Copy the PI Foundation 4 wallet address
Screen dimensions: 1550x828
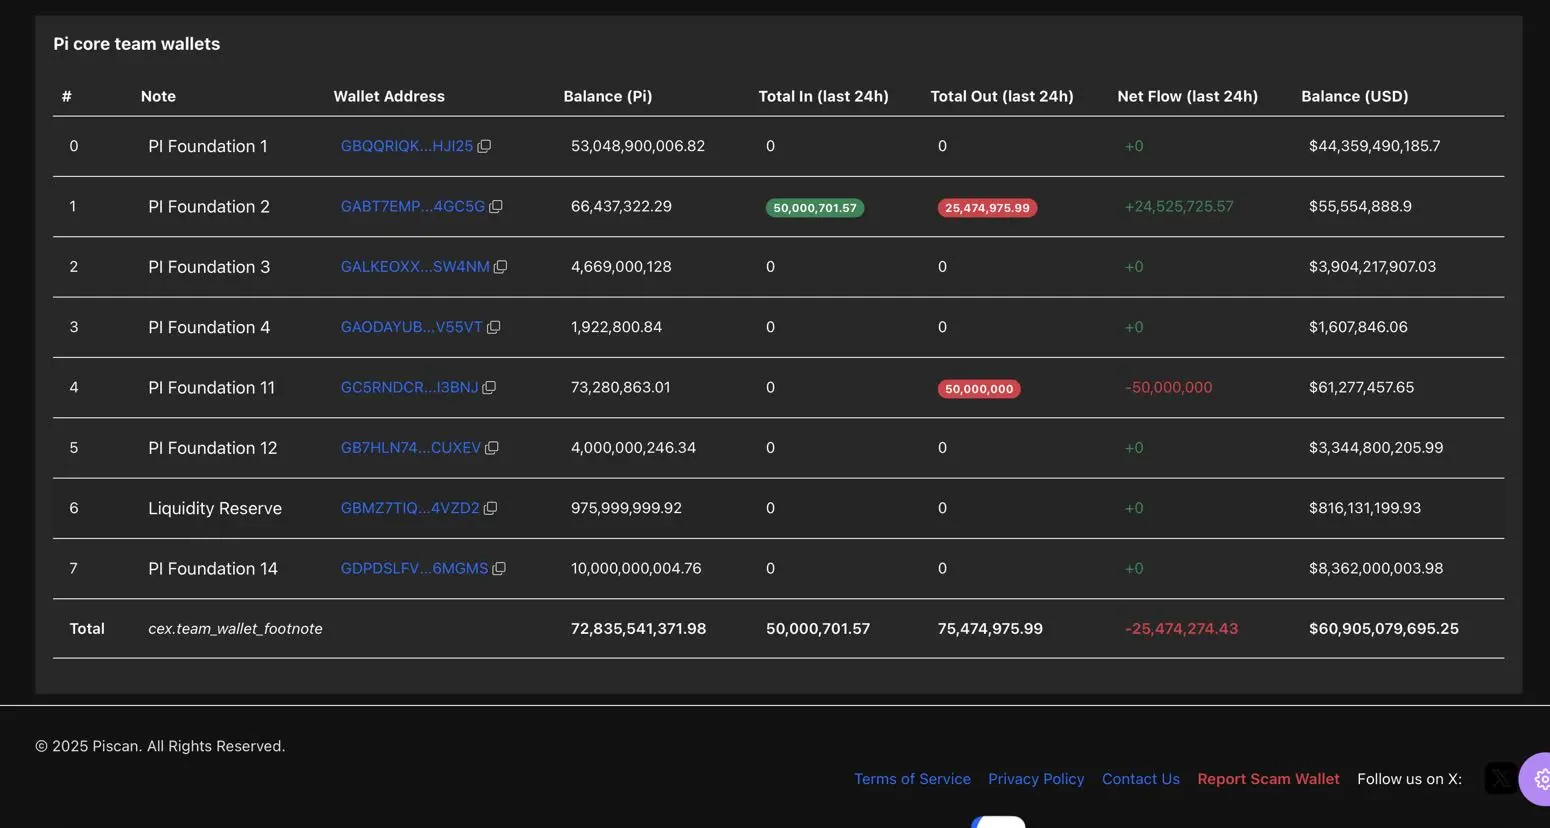click(494, 327)
